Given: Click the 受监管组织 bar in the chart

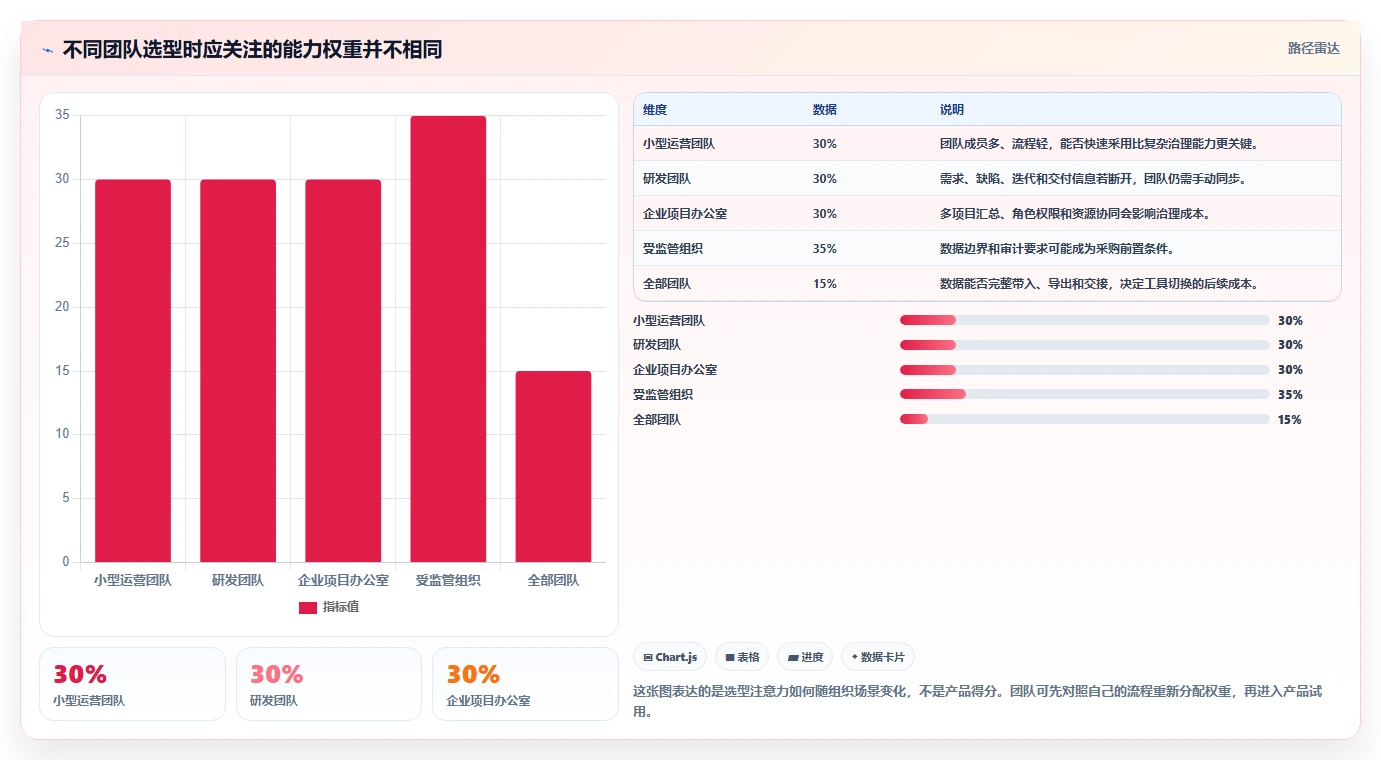Looking at the screenshot, I should pos(448,339).
